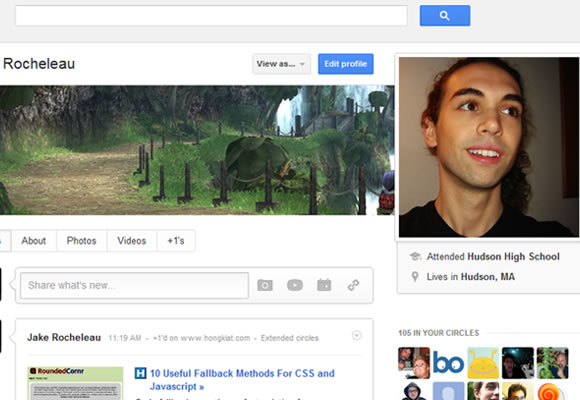Click the location pin icon
This screenshot has height=400, width=580.
click(x=415, y=276)
